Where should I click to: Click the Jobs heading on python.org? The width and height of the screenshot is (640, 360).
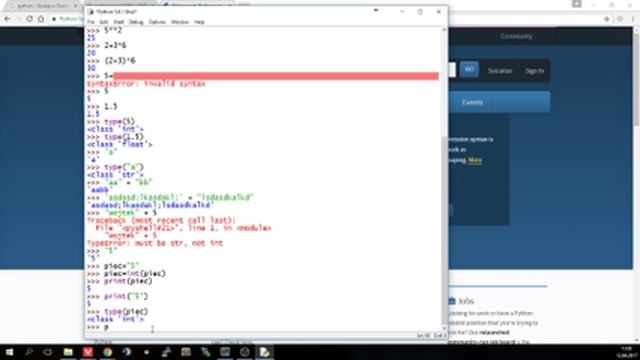click(x=466, y=301)
